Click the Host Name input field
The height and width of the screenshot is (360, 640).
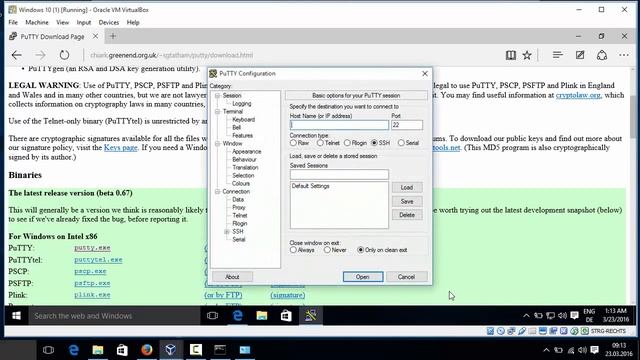coord(339,125)
